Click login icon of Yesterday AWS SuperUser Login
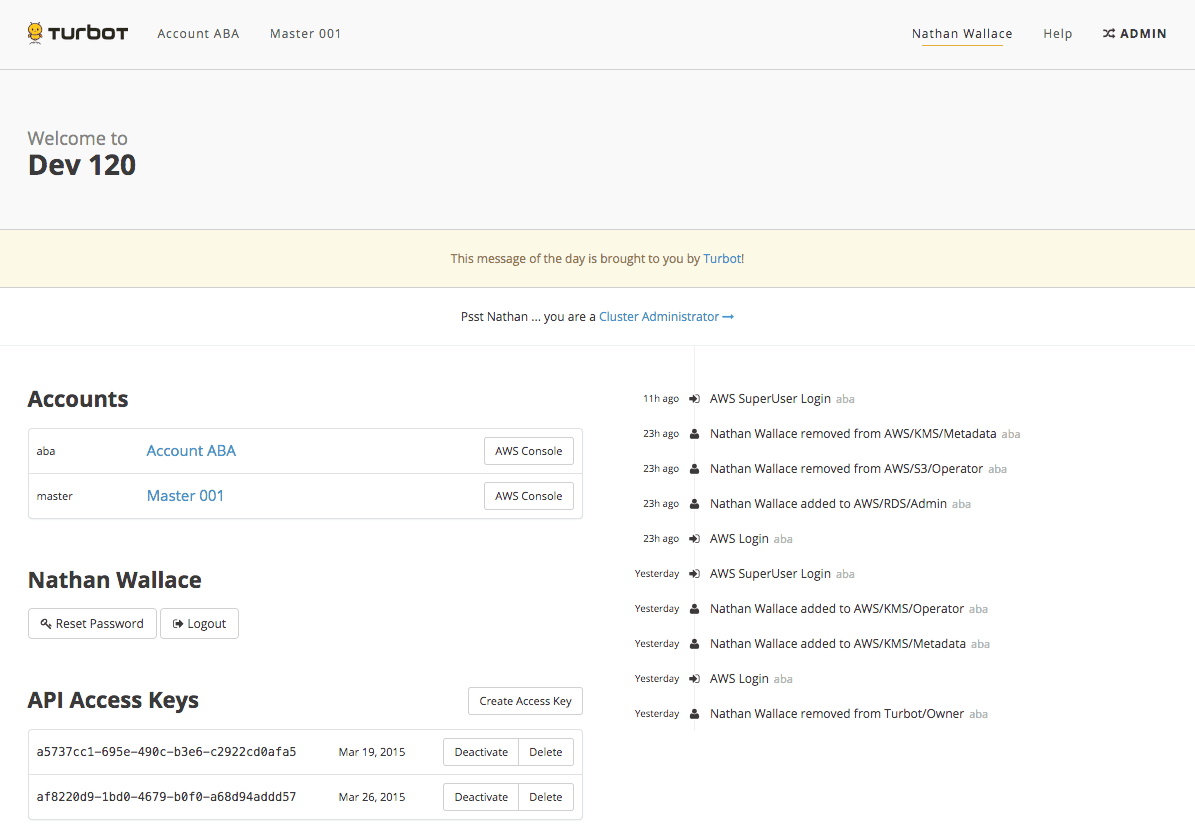Screen dimensions: 1195x828 694,574
